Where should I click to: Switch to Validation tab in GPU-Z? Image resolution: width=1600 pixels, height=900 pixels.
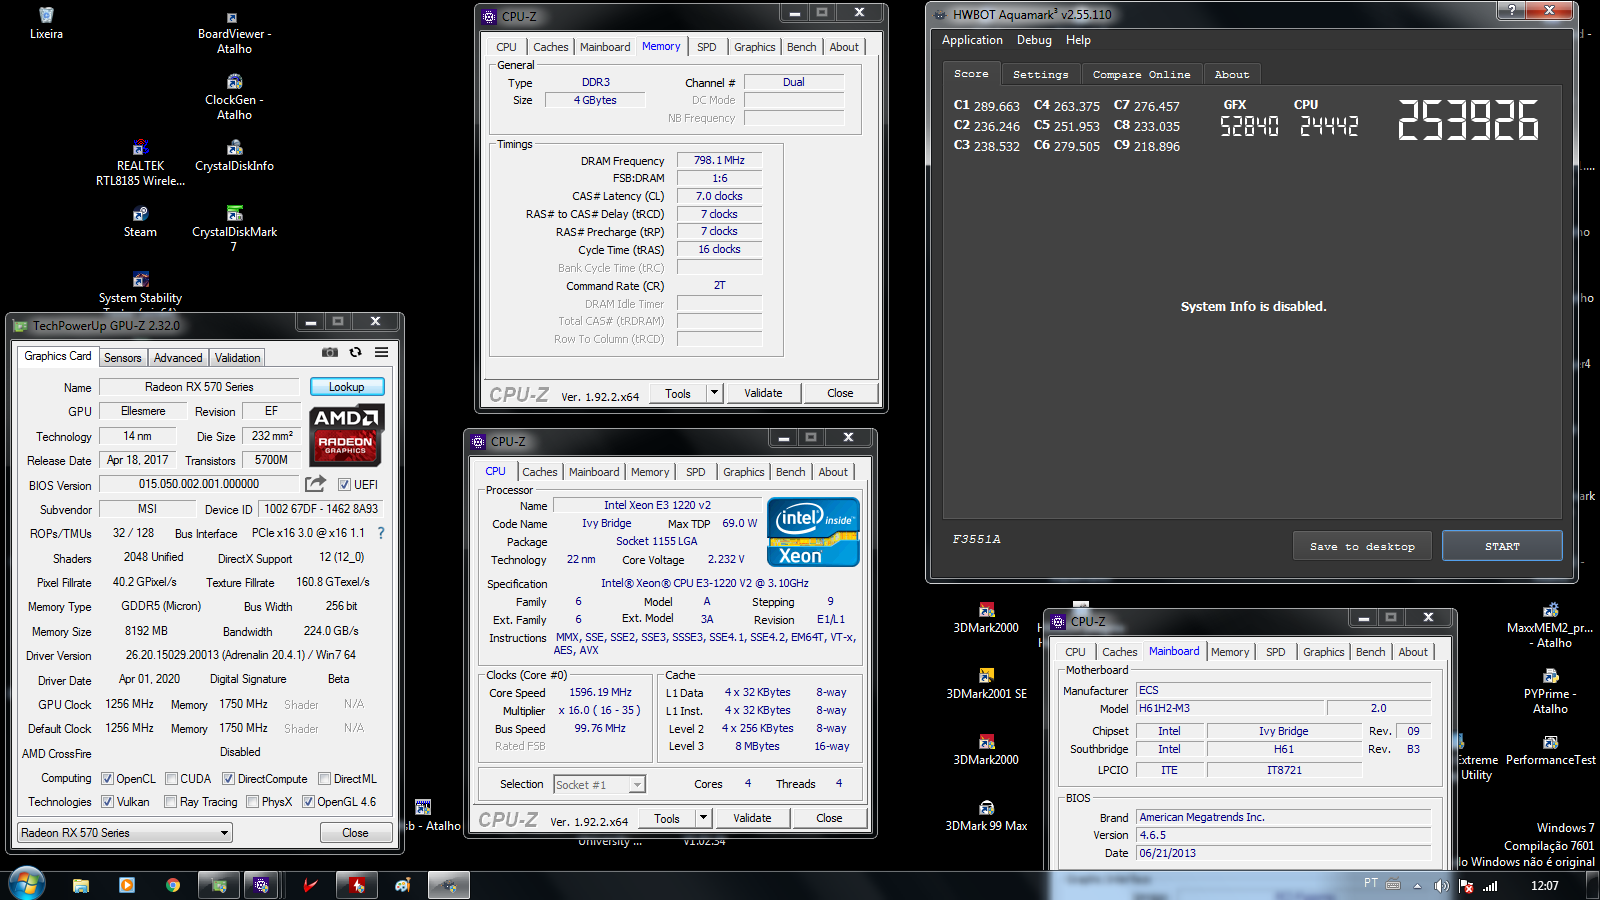click(x=237, y=358)
